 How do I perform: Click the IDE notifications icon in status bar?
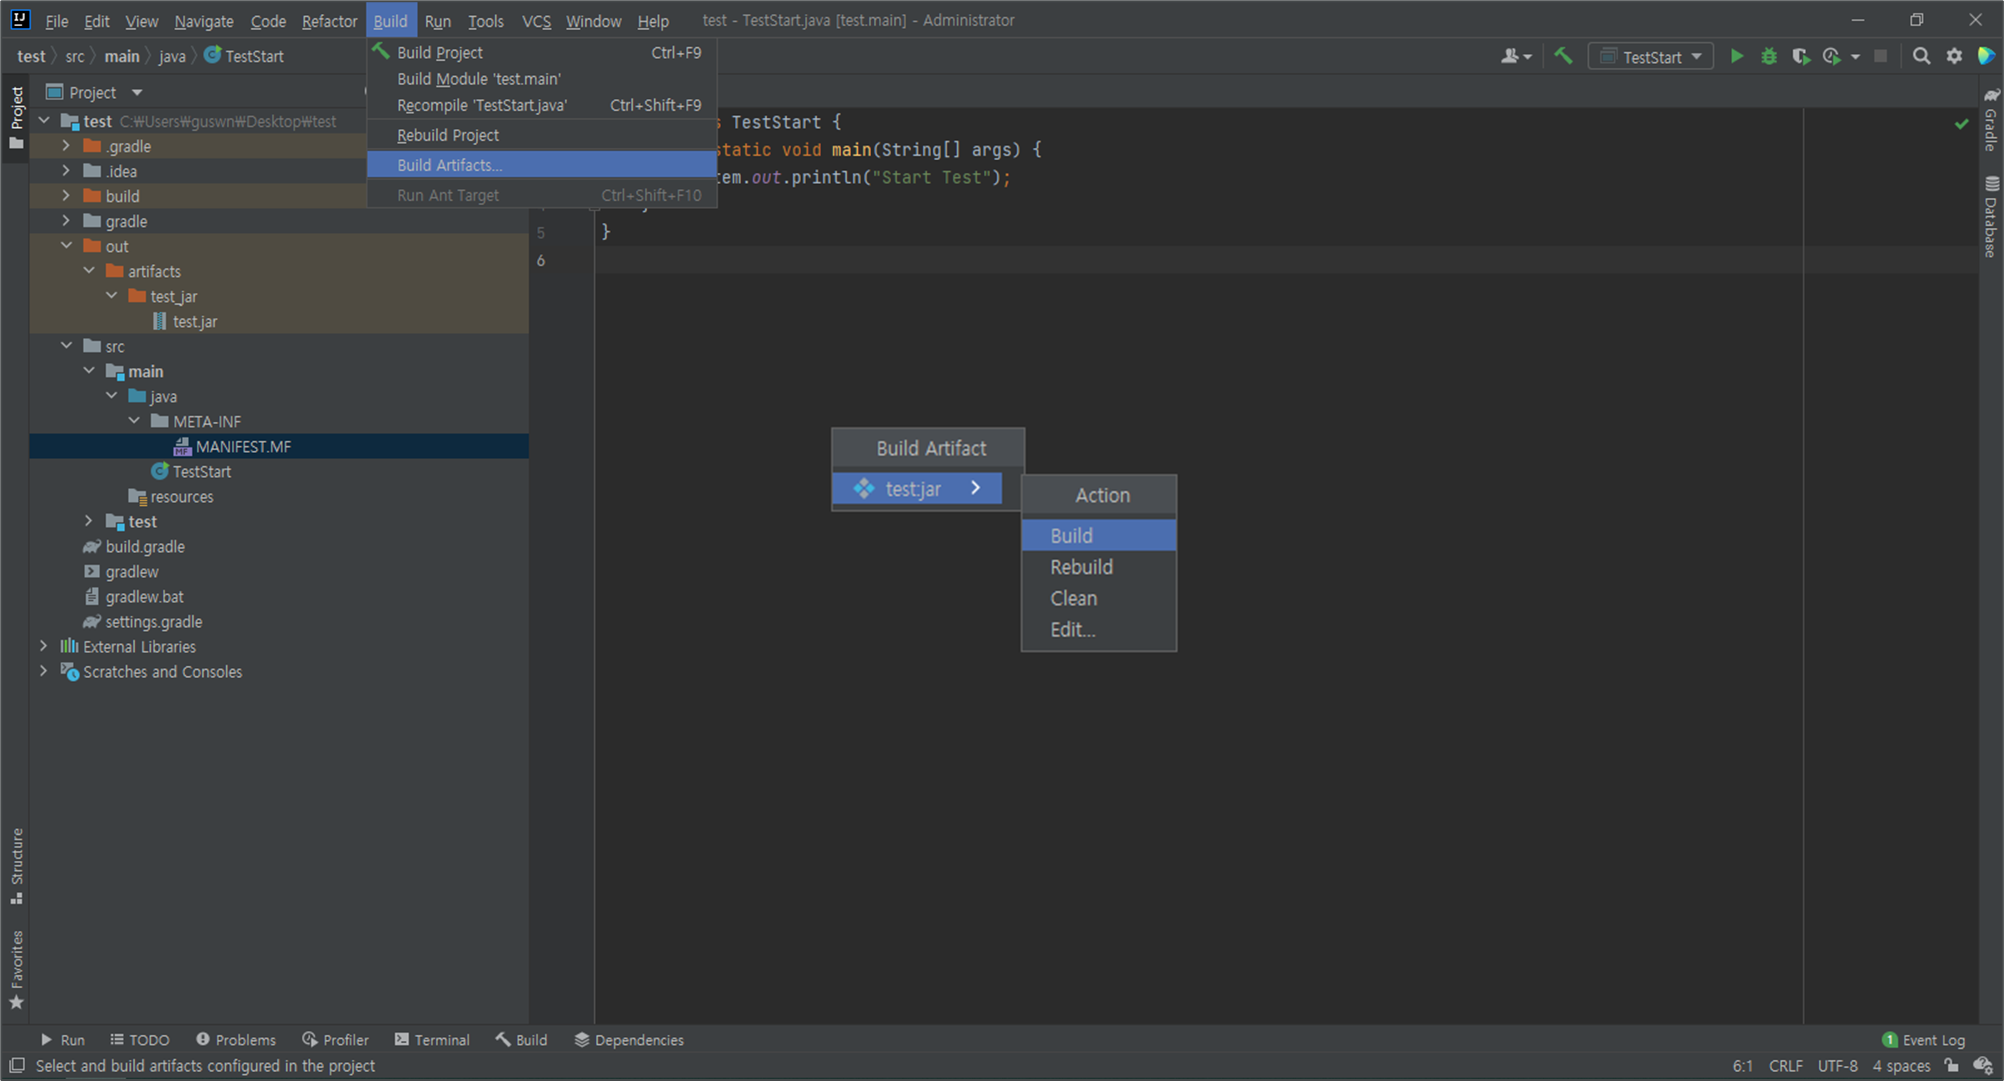(x=1983, y=1066)
